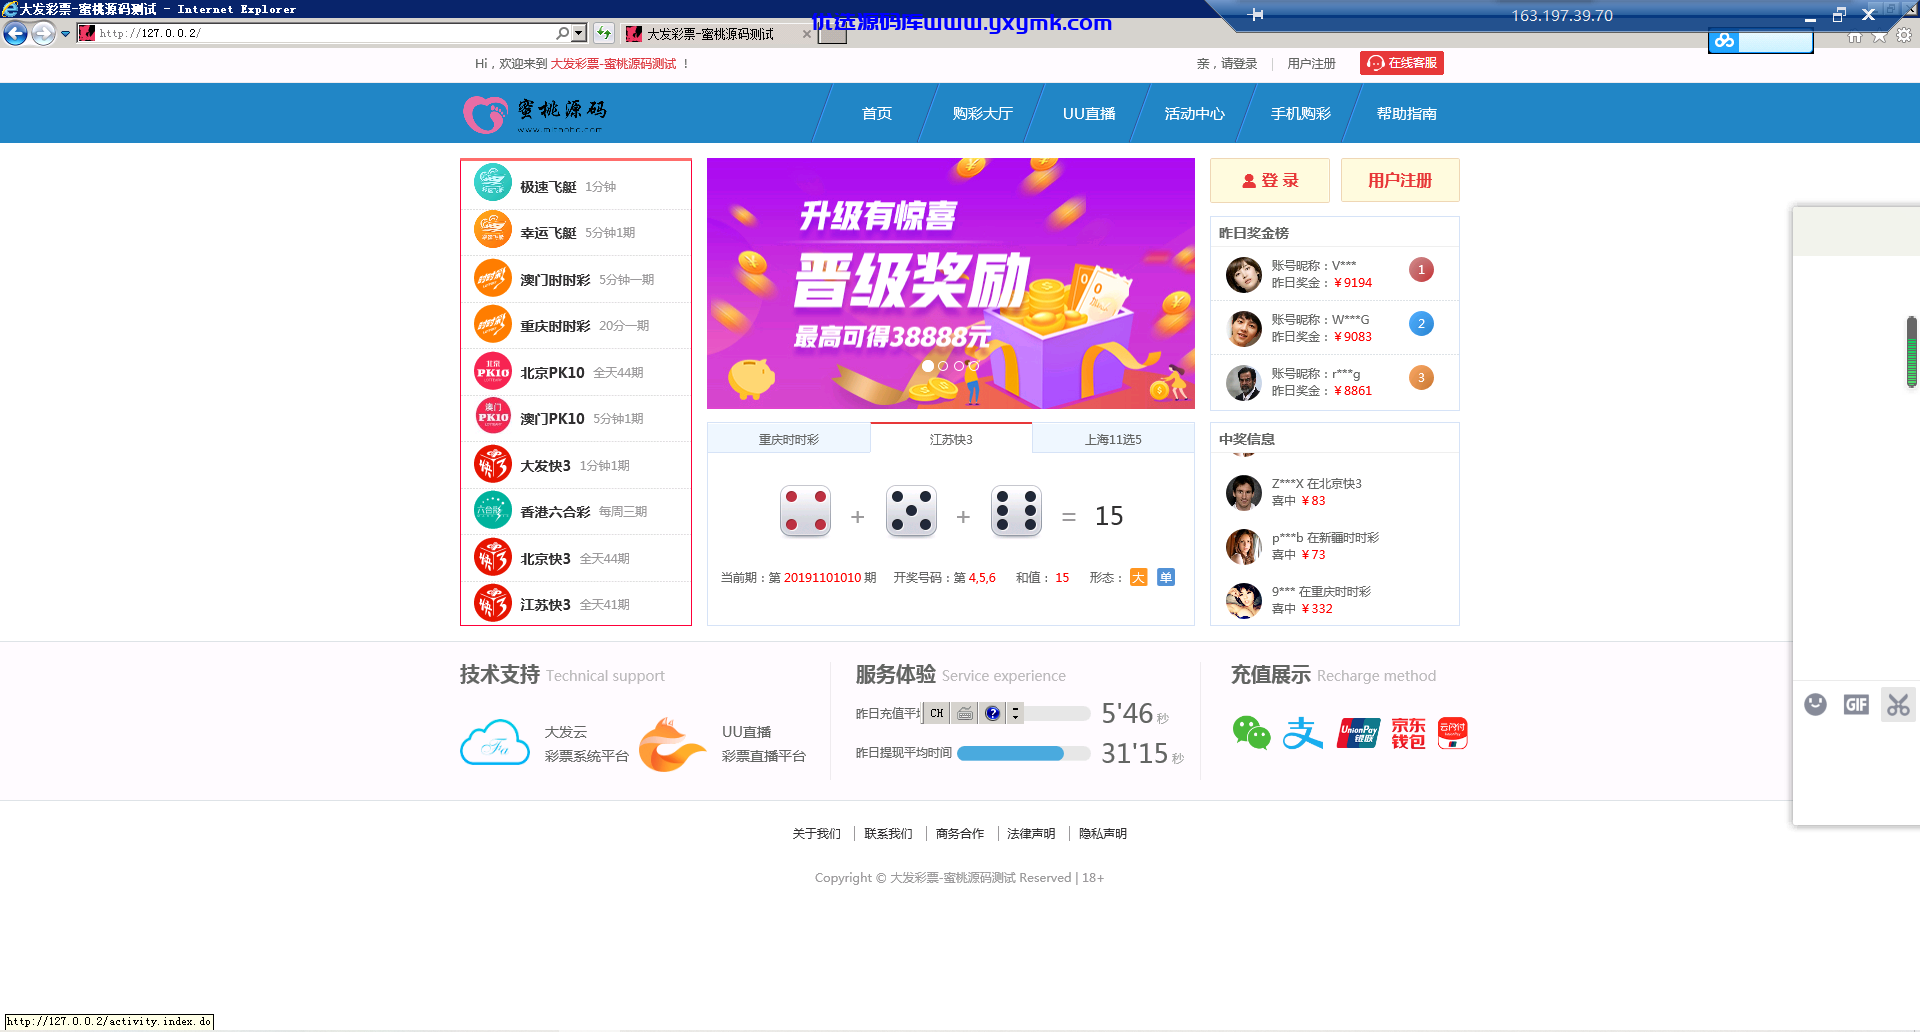
Task: Open the 关于我们 footer link
Action: point(816,833)
